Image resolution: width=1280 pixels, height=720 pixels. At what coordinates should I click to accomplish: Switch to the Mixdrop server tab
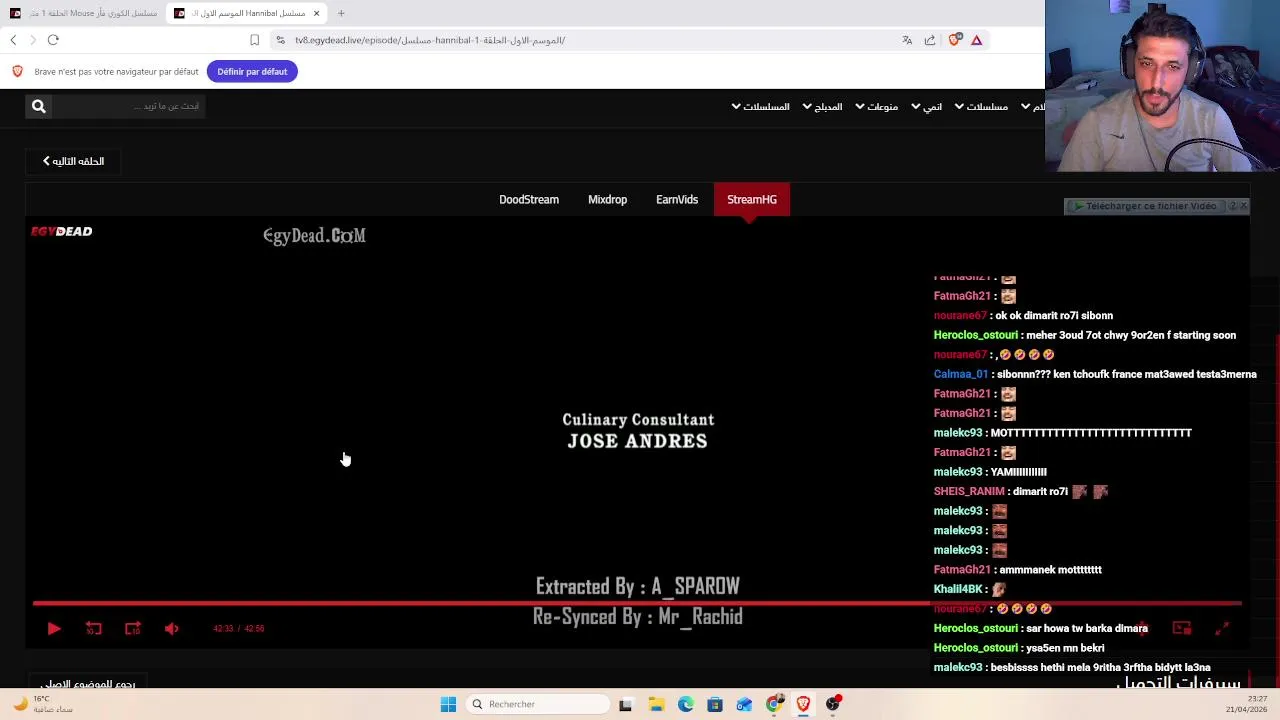pyautogui.click(x=607, y=200)
